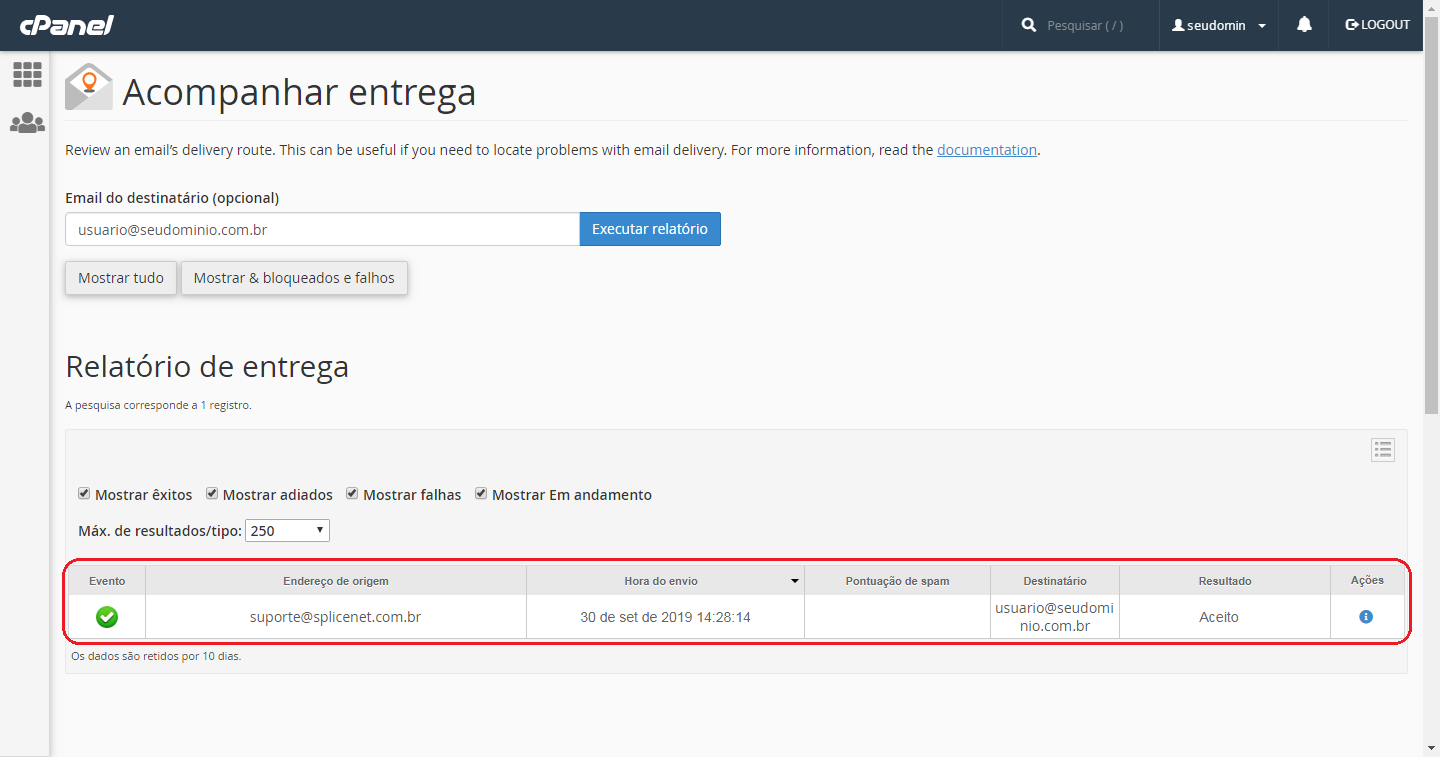Sort by Pontuação de spam column header

click(897, 581)
